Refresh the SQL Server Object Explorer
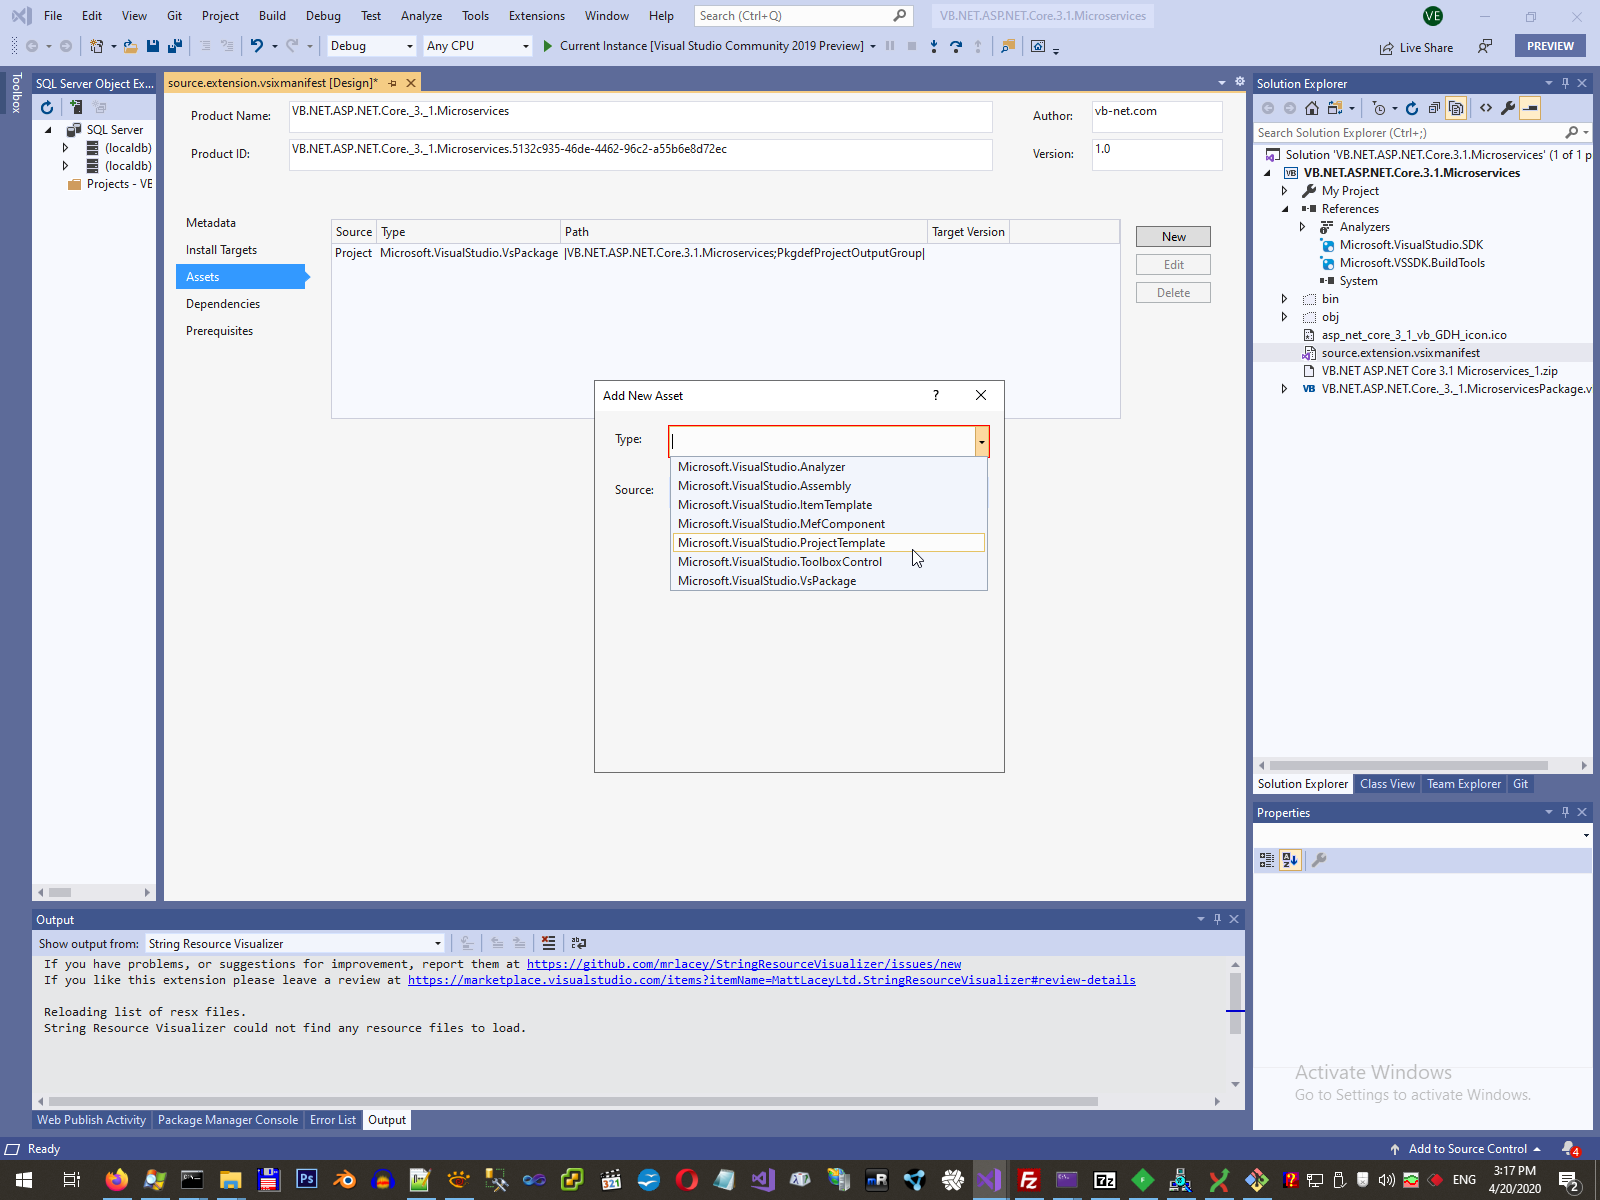 point(47,107)
